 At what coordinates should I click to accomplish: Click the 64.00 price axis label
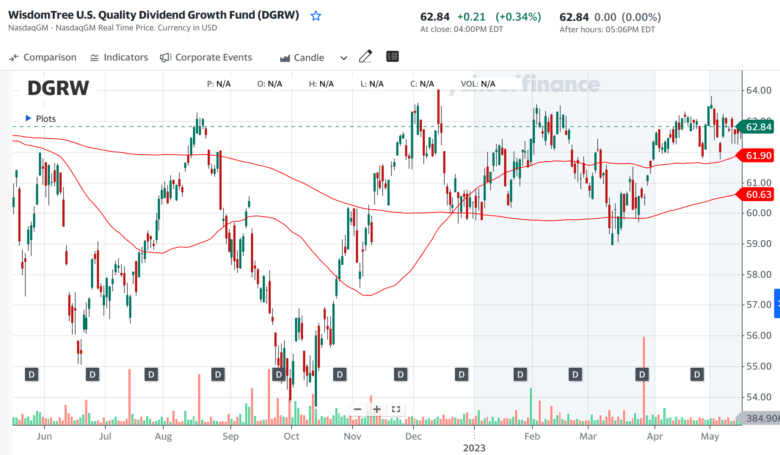[x=759, y=90]
